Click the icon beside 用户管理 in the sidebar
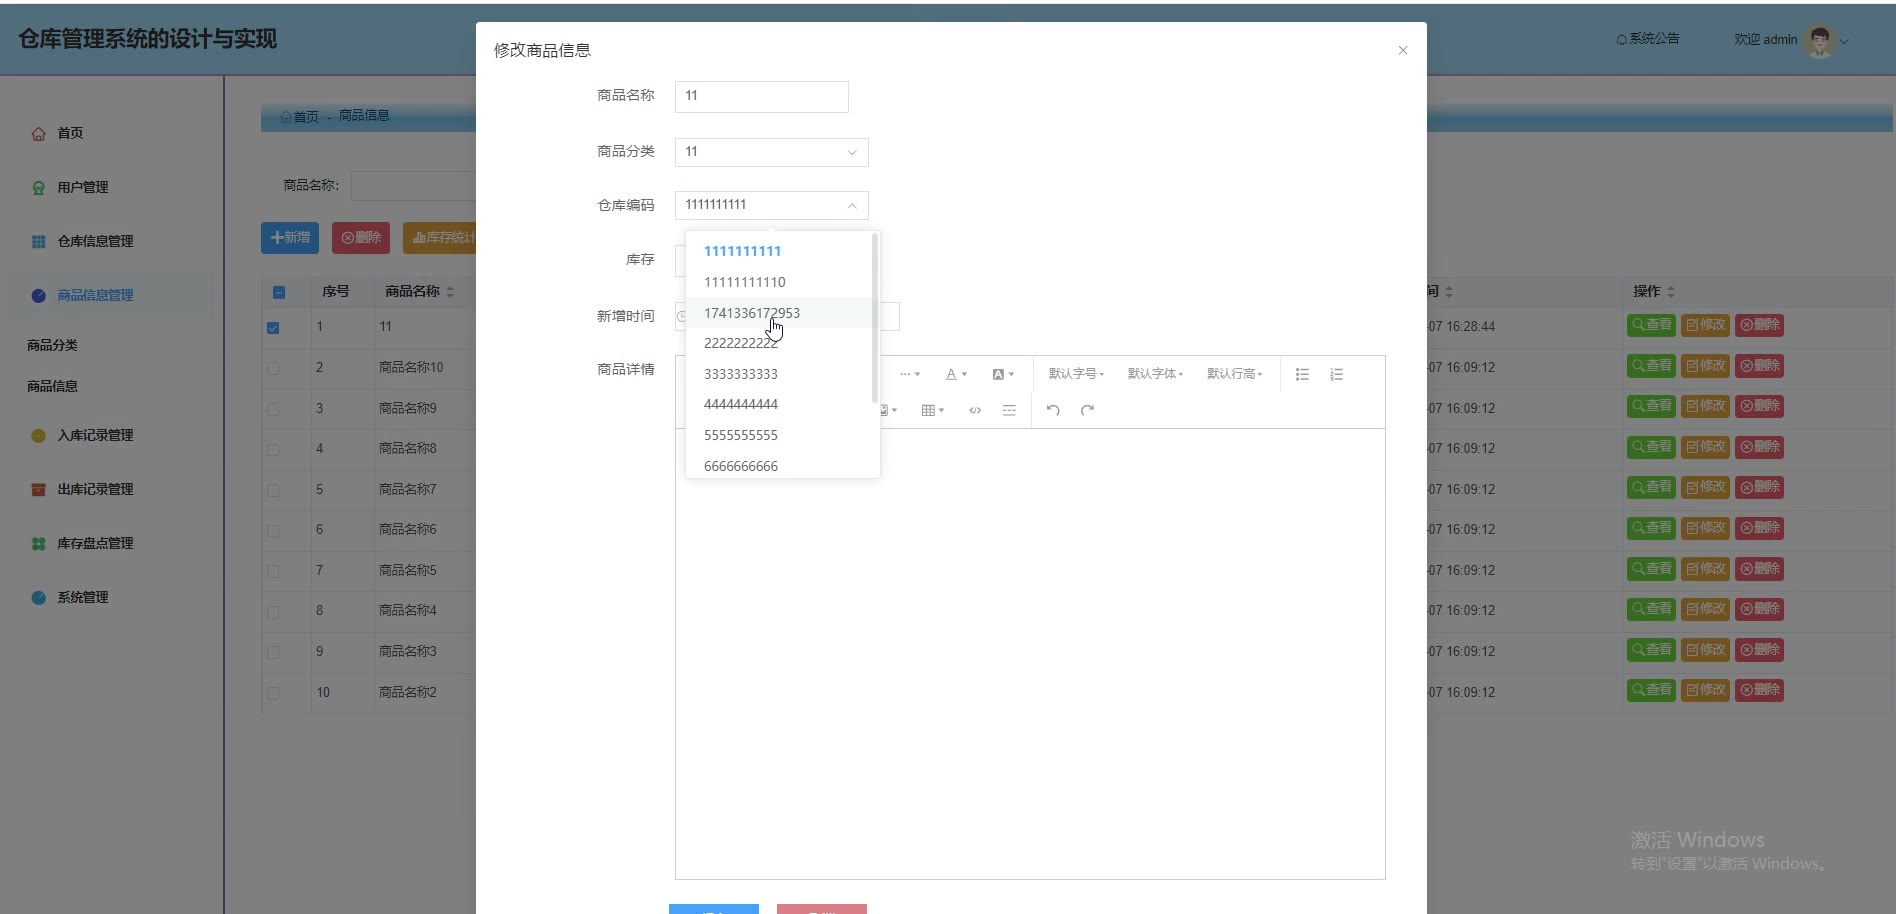Image resolution: width=1896 pixels, height=914 pixels. tap(38, 188)
